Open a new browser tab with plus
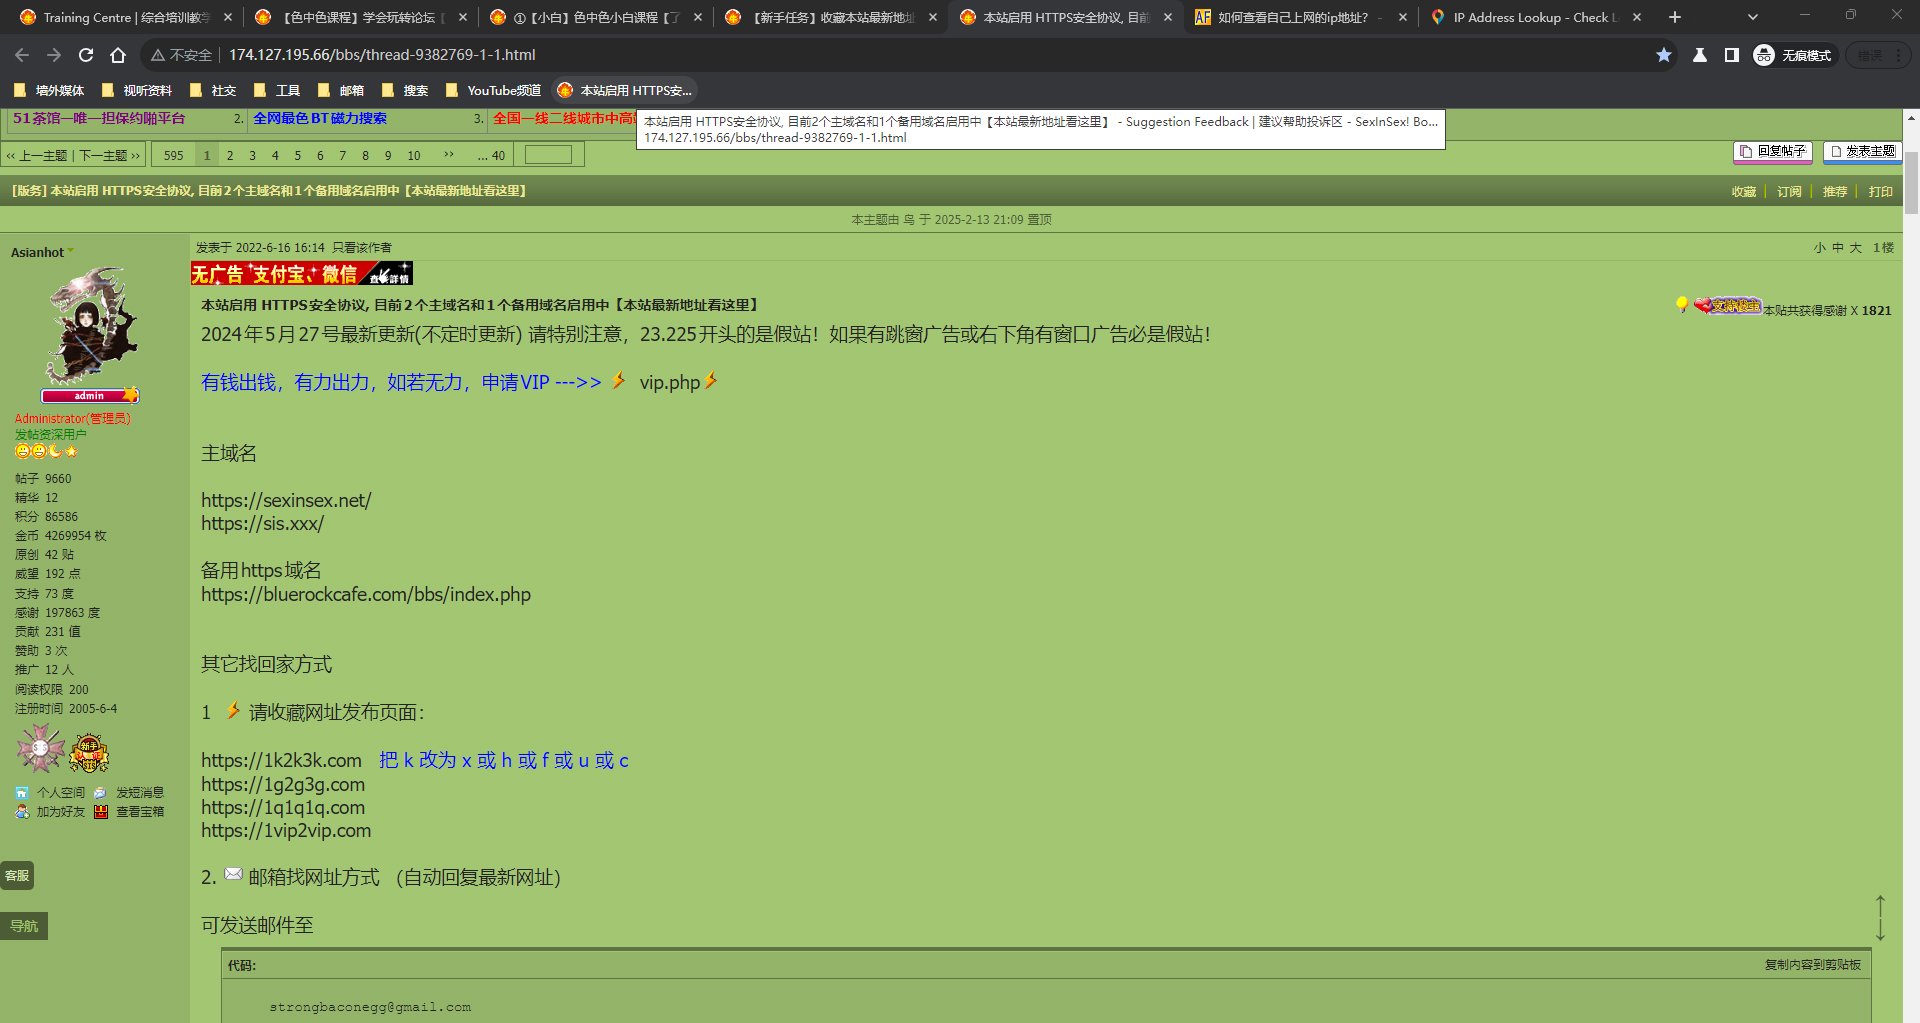The height and width of the screenshot is (1023, 1920). [x=1675, y=17]
